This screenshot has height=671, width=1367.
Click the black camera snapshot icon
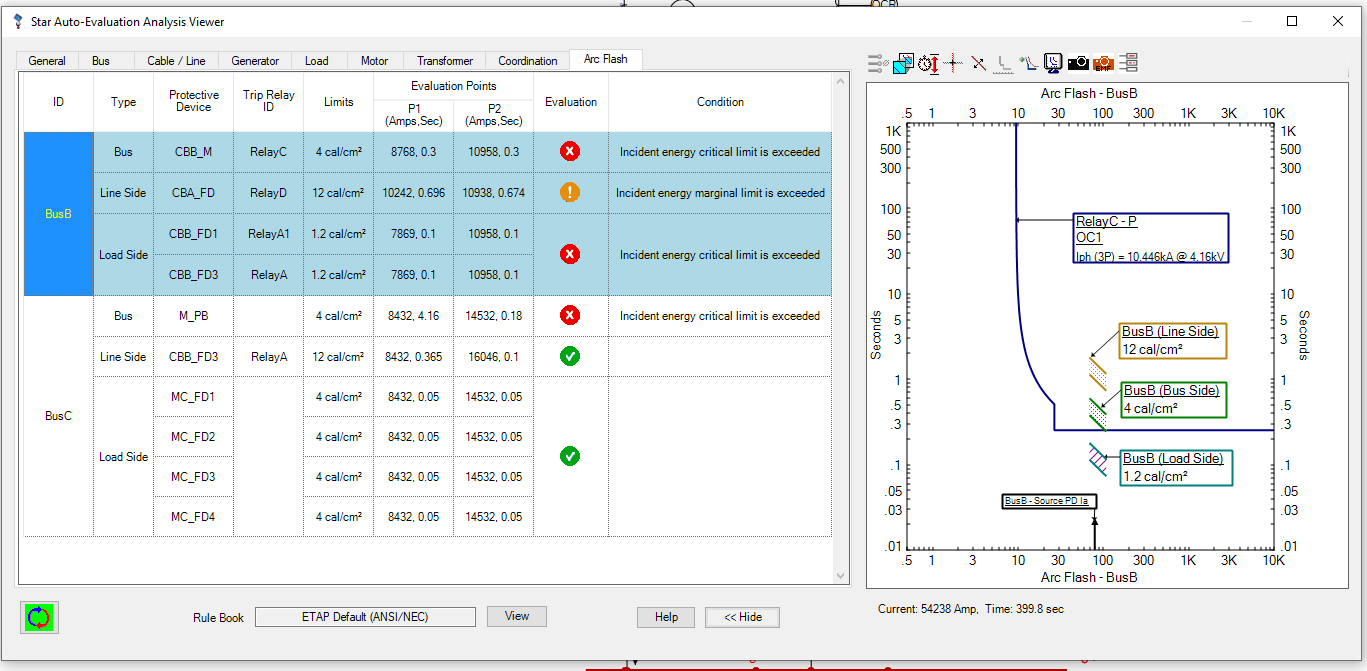(1078, 63)
